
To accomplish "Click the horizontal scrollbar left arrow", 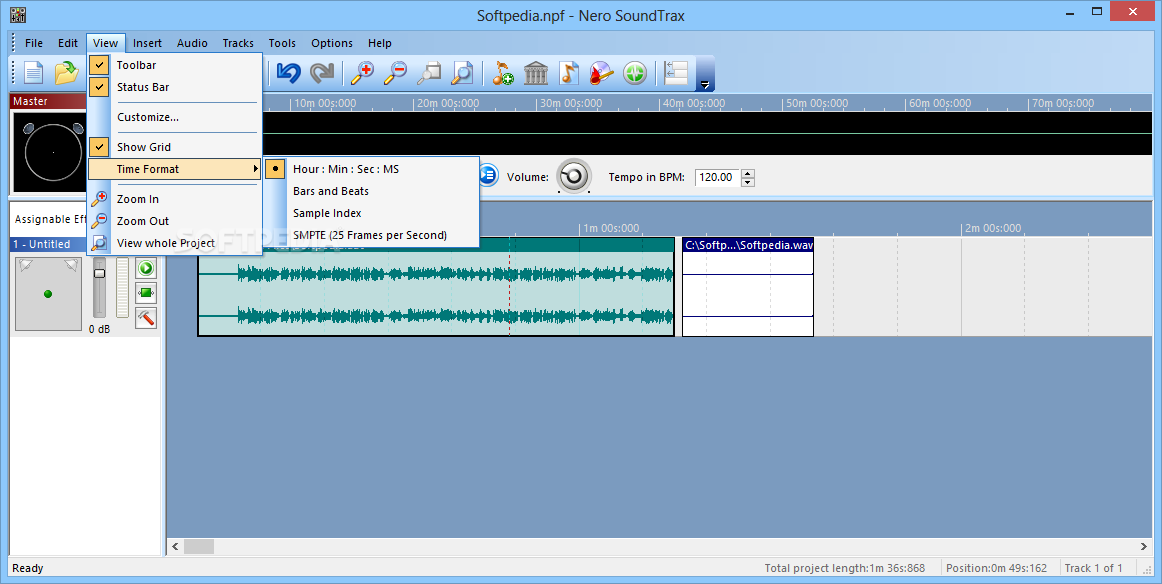I will tap(176, 546).
